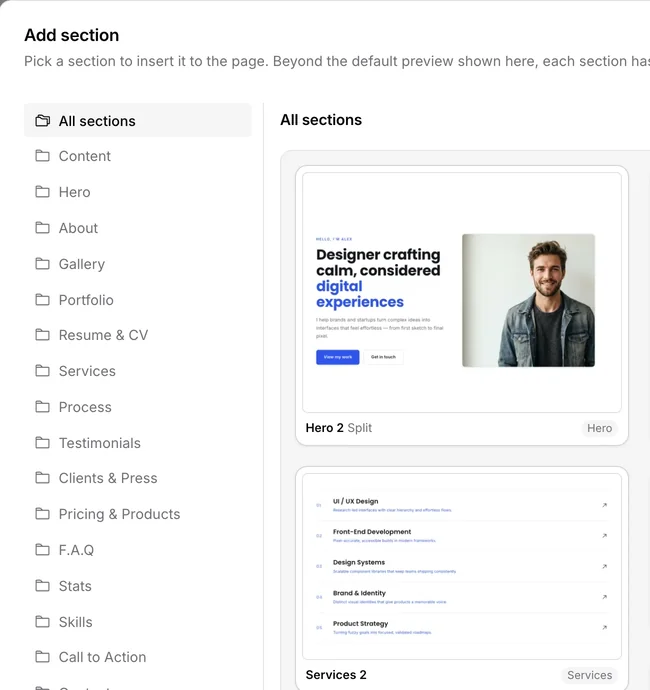Open the Portfolio category
The image size is (650, 690).
click(137, 300)
